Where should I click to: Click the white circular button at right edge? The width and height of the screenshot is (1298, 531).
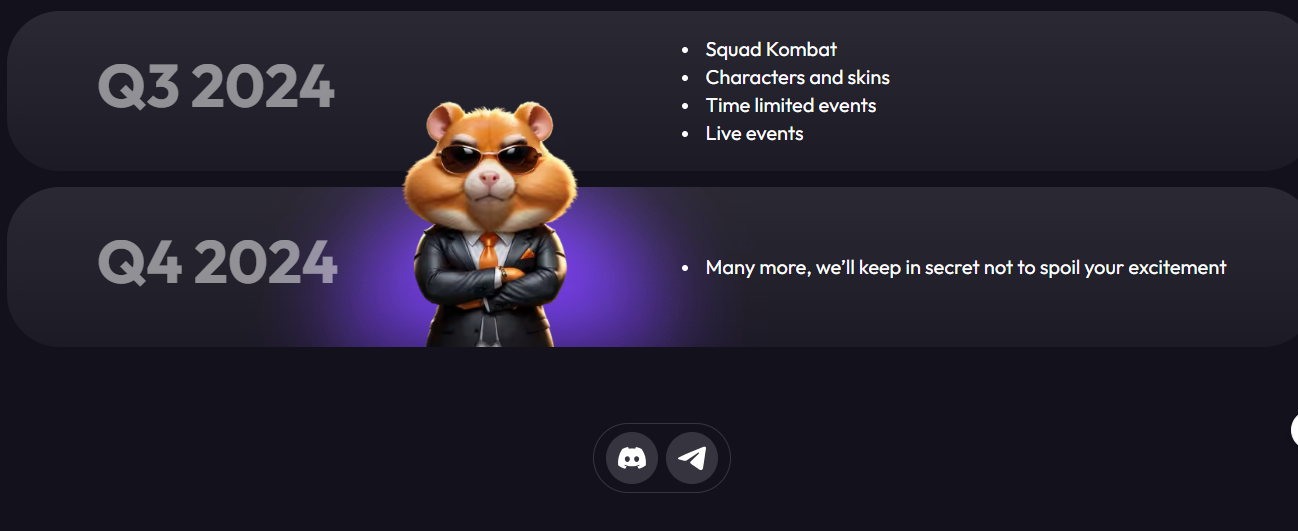1294,430
